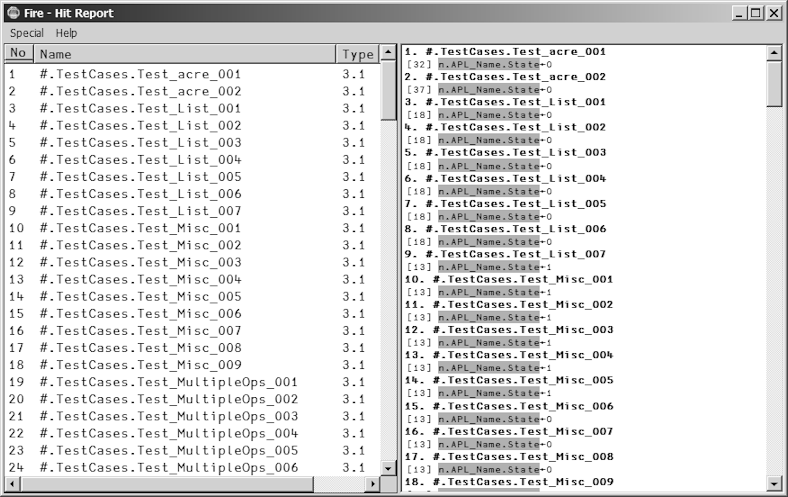Open the Help menu

tap(66, 33)
